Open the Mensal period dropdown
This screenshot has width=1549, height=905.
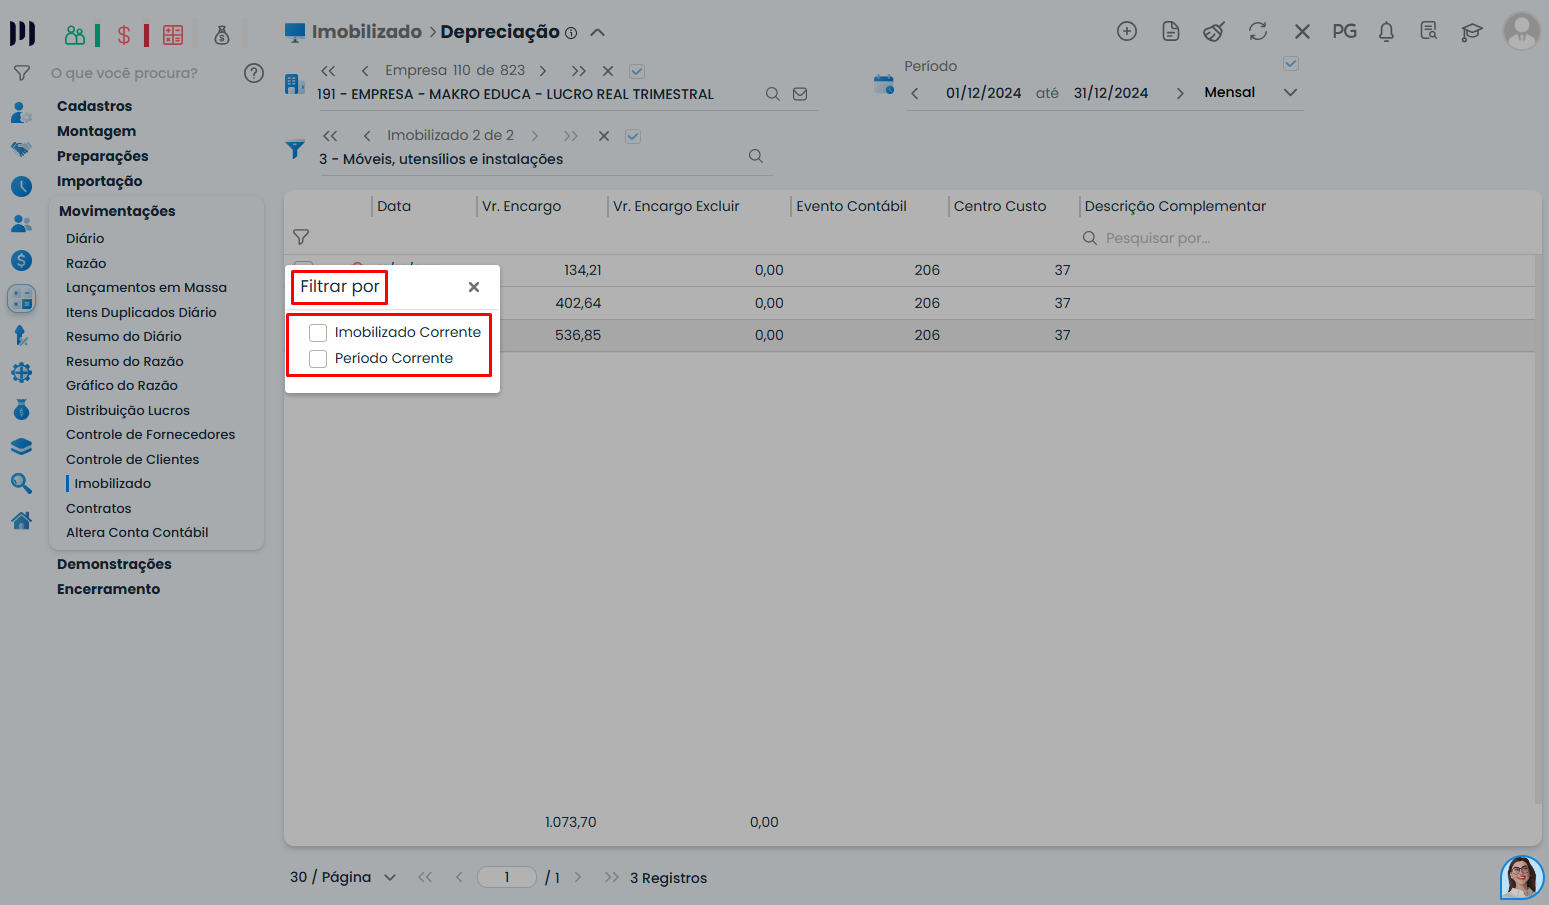click(1290, 93)
